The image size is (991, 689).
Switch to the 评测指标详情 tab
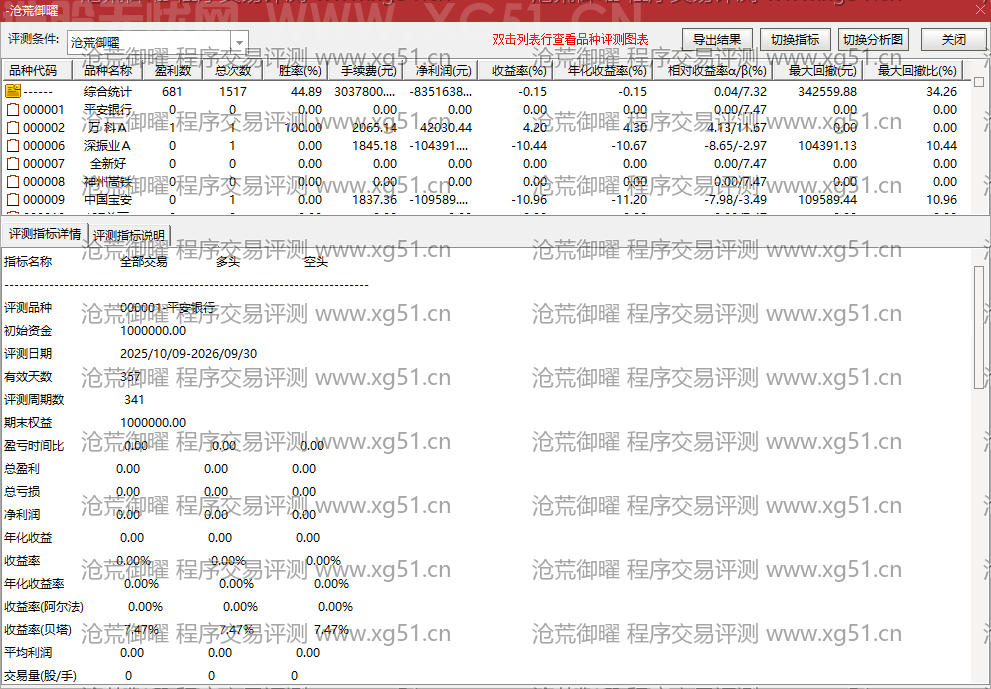pos(45,234)
